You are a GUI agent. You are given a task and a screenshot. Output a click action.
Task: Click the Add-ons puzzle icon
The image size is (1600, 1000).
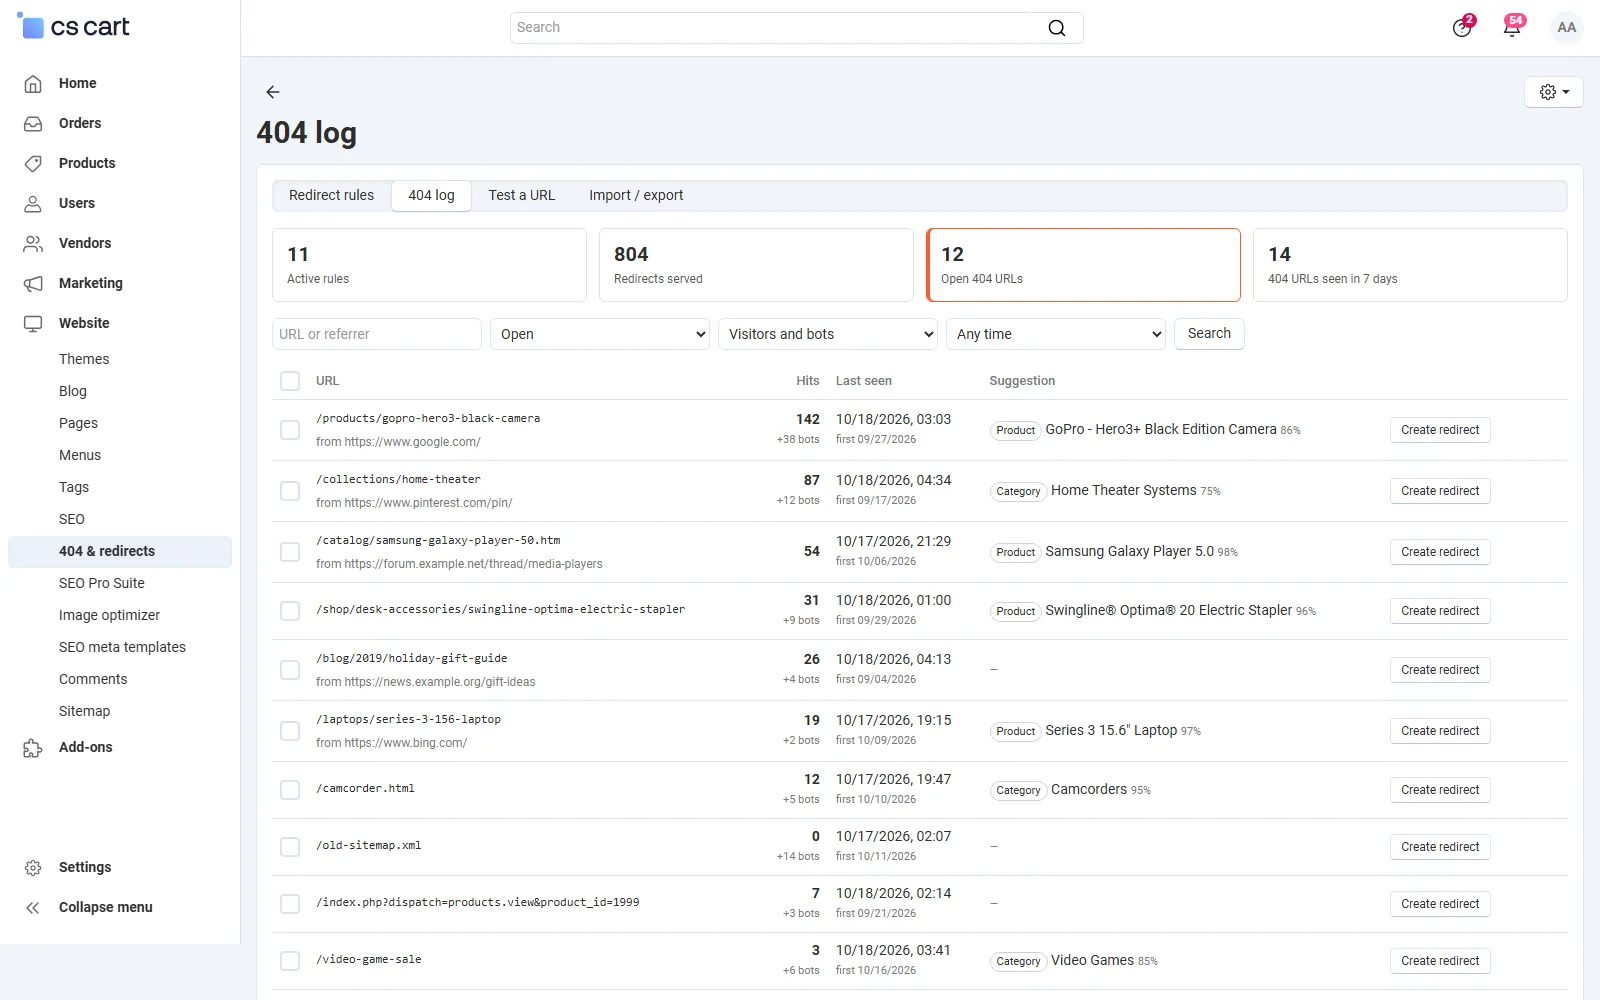(x=33, y=748)
